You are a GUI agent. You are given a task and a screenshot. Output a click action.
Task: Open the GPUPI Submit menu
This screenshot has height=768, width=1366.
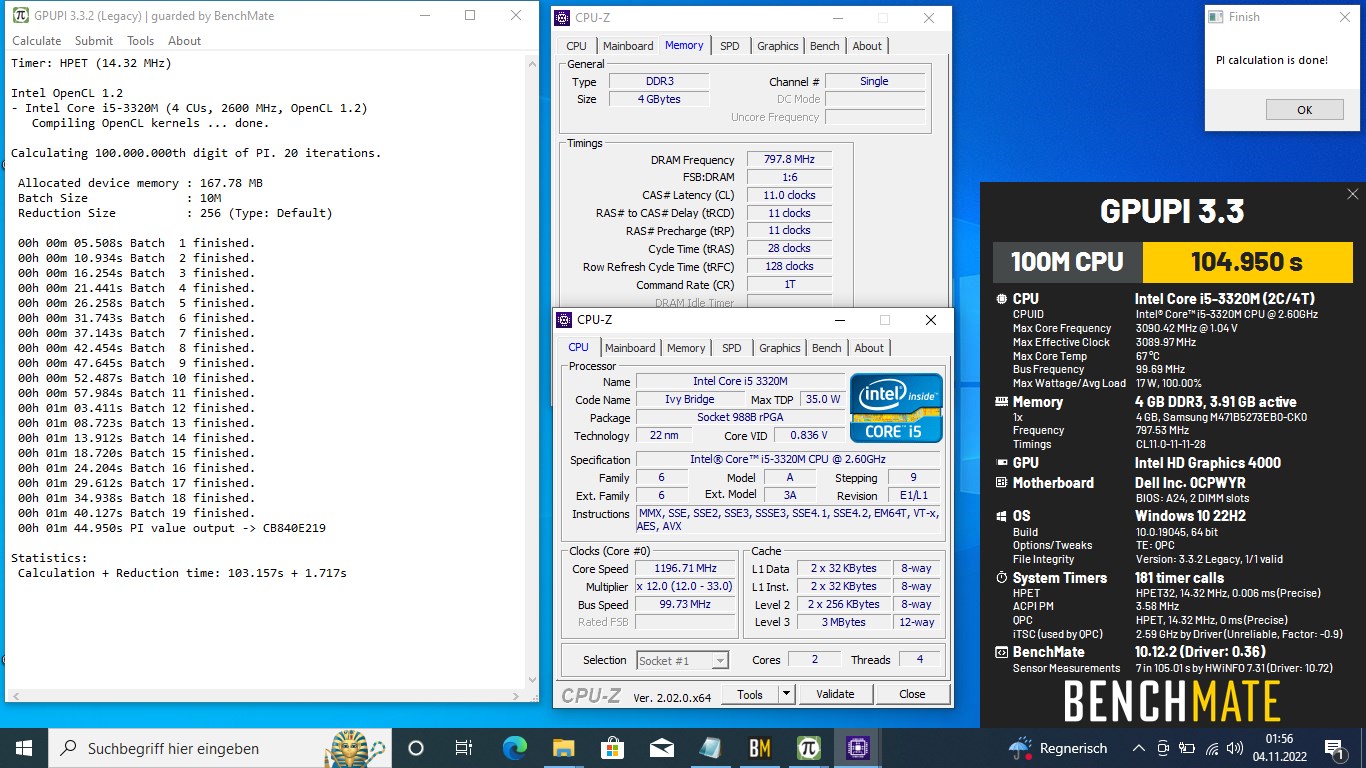94,41
